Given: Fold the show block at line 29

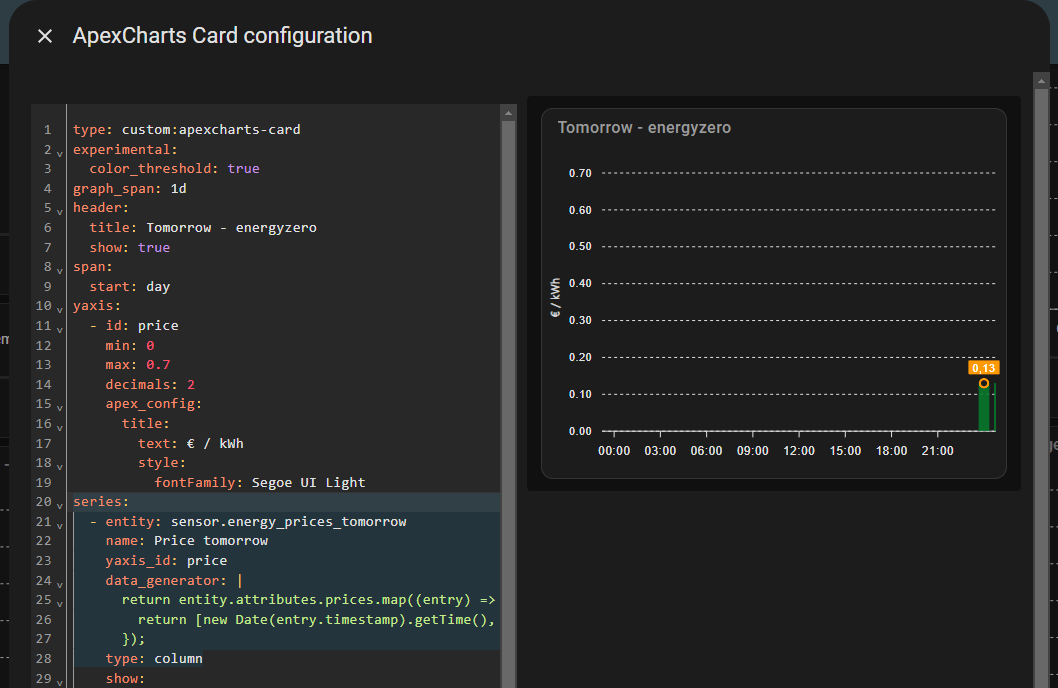Looking at the screenshot, I should [59, 683].
